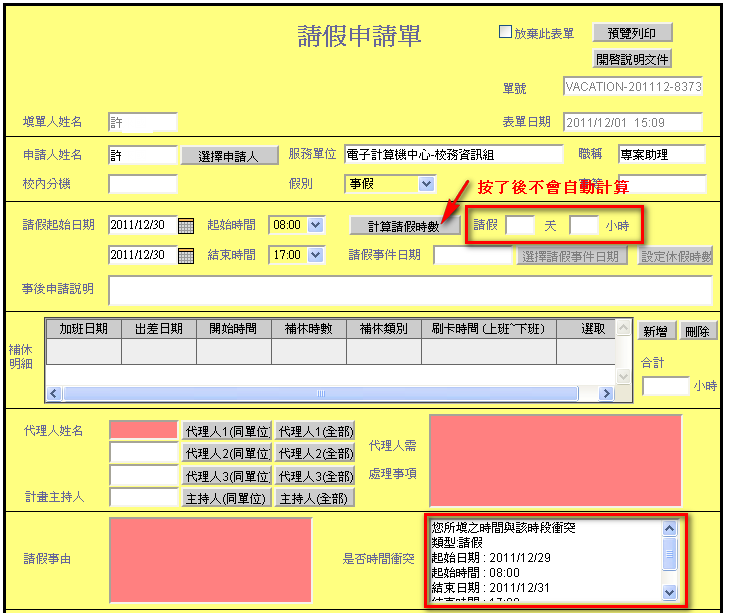Viewport: 729px width, 613px height.
Task: Open the 起始時間 08:00 dropdown
Action: (316, 225)
